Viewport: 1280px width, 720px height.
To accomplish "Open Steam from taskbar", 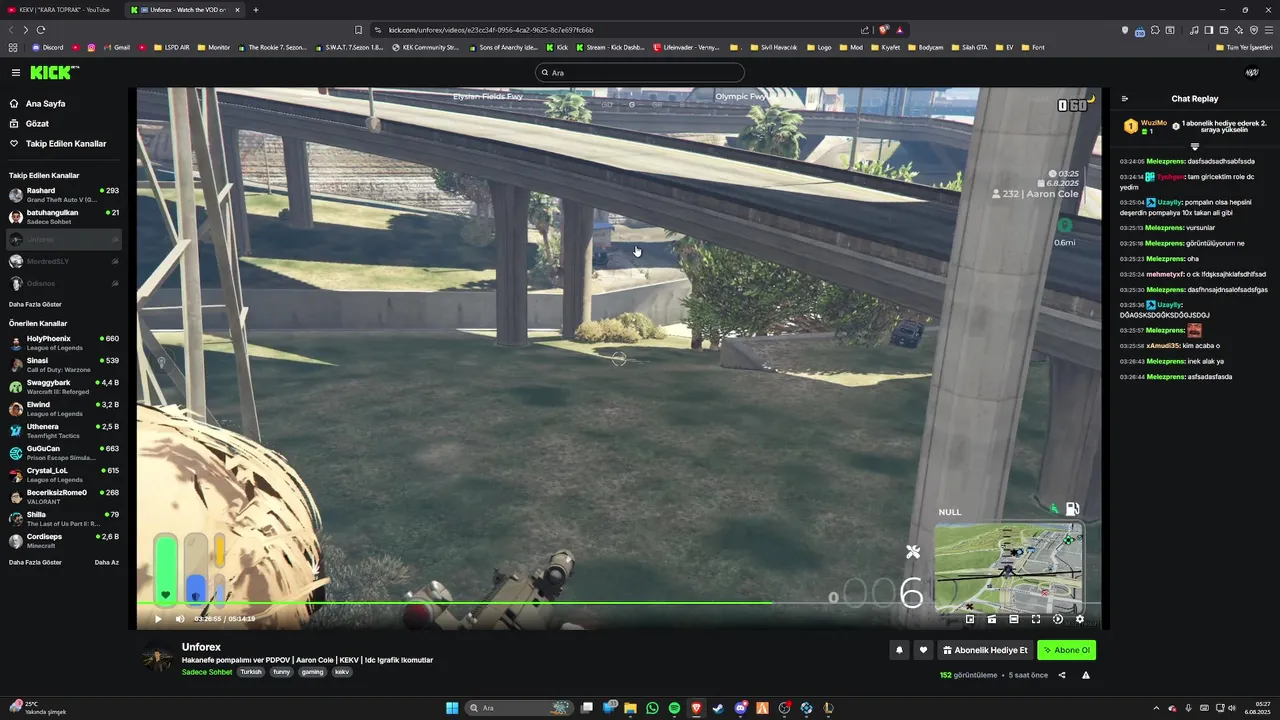I will coord(718,708).
